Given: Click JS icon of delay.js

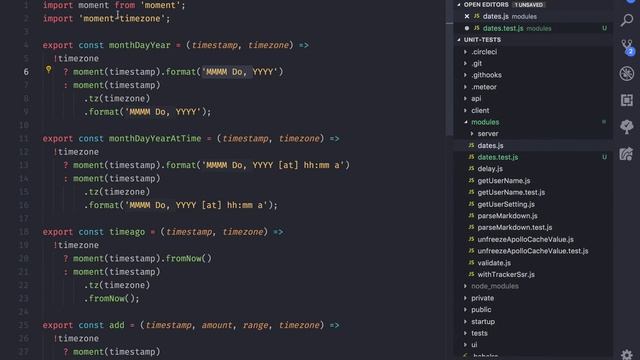Looking at the screenshot, I should (471, 169).
